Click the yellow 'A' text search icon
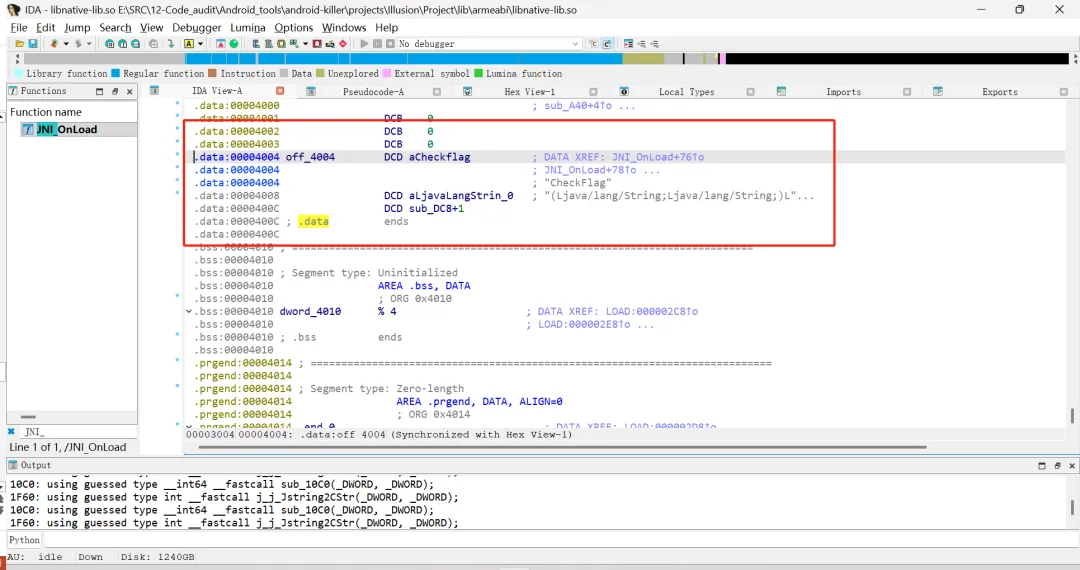1080x570 pixels. click(x=189, y=44)
